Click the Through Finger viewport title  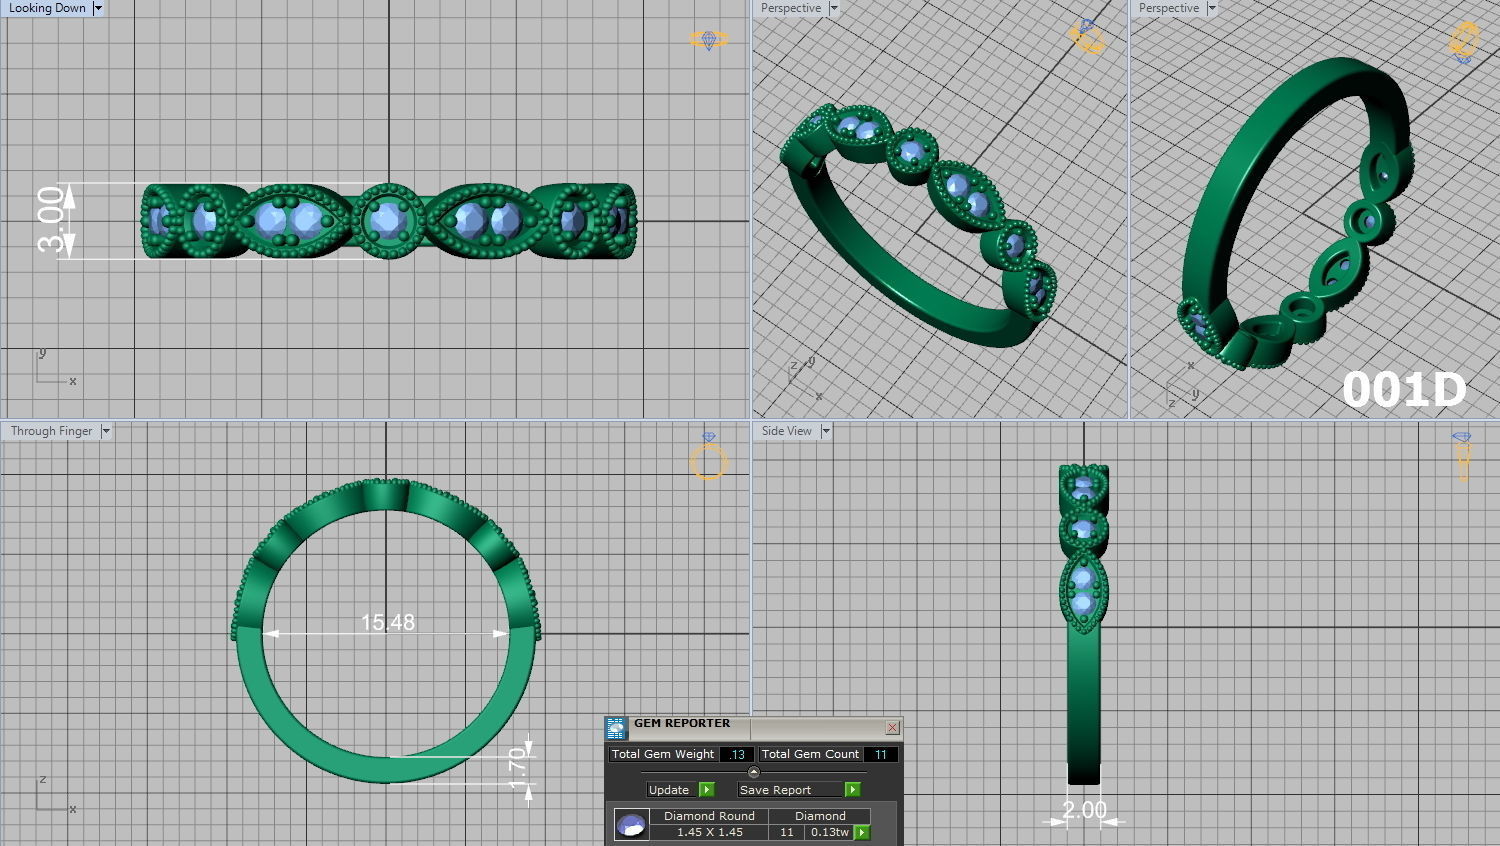tap(52, 431)
